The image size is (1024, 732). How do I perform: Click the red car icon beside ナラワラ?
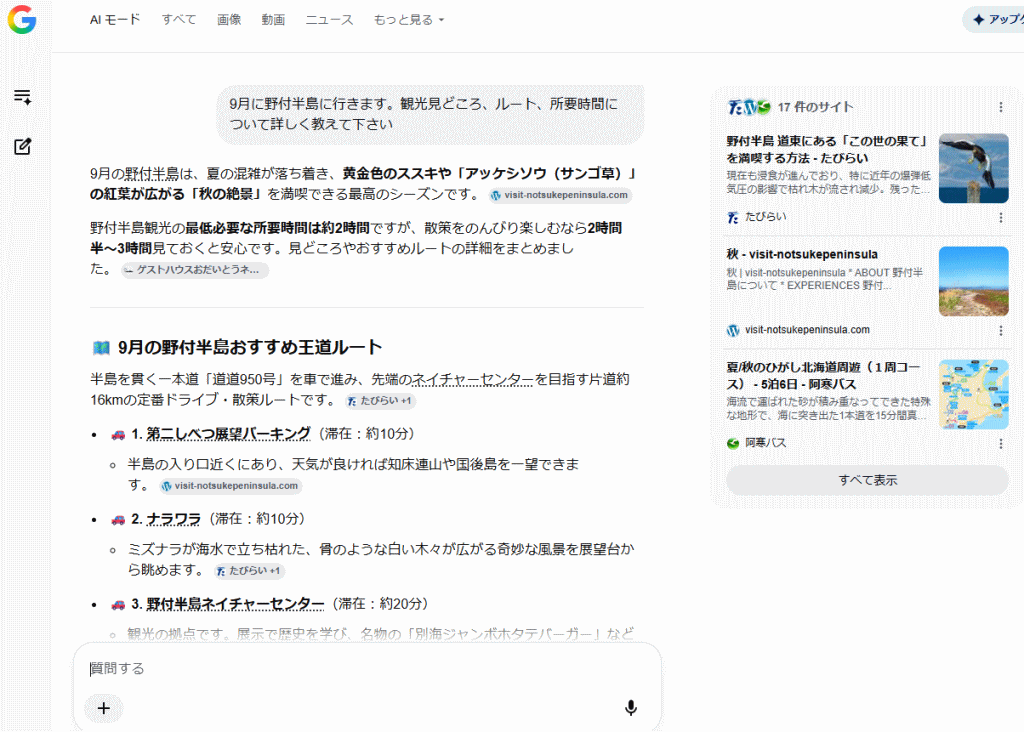[118, 519]
